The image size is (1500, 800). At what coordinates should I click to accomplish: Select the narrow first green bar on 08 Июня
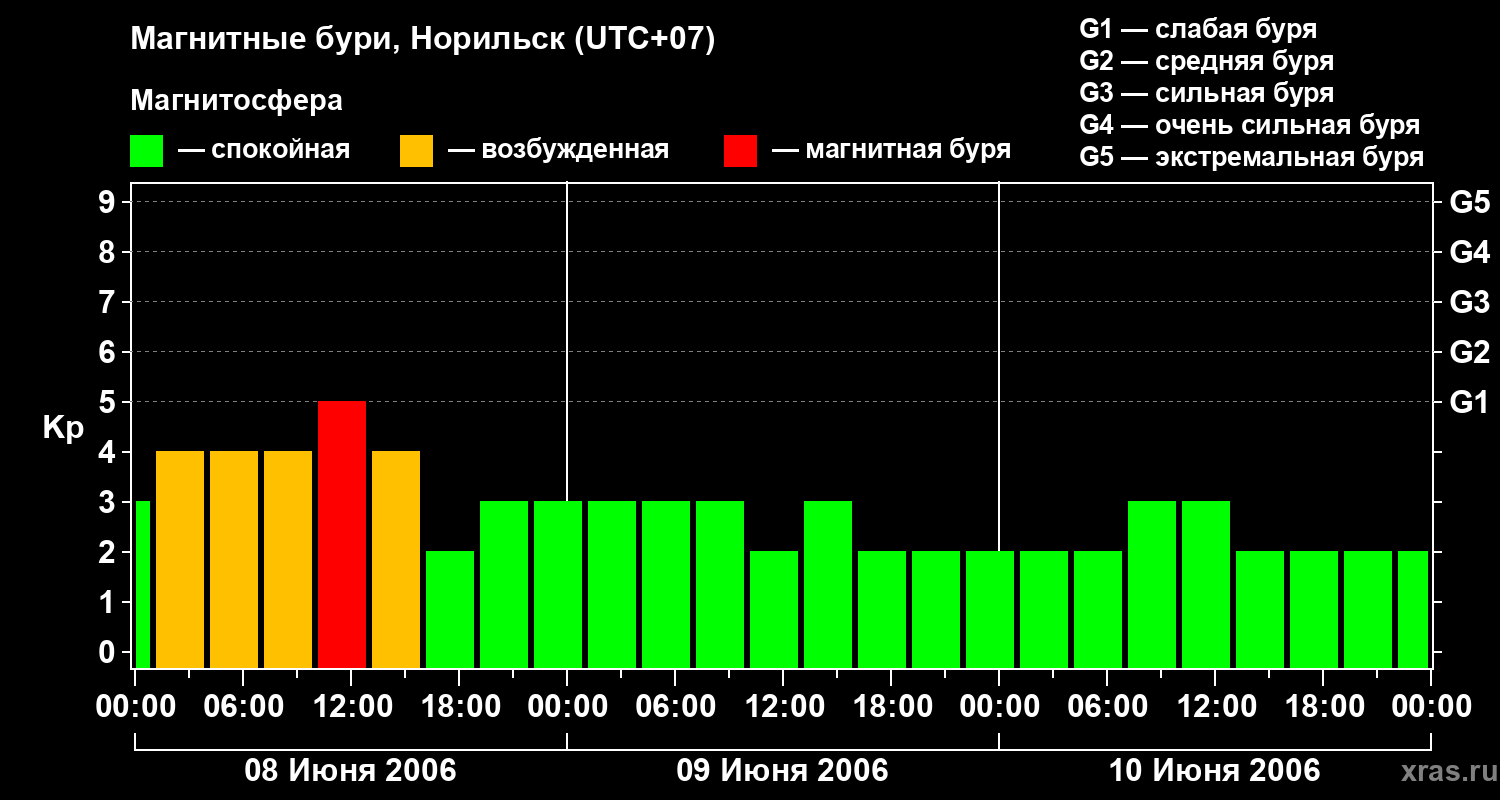coord(142,585)
